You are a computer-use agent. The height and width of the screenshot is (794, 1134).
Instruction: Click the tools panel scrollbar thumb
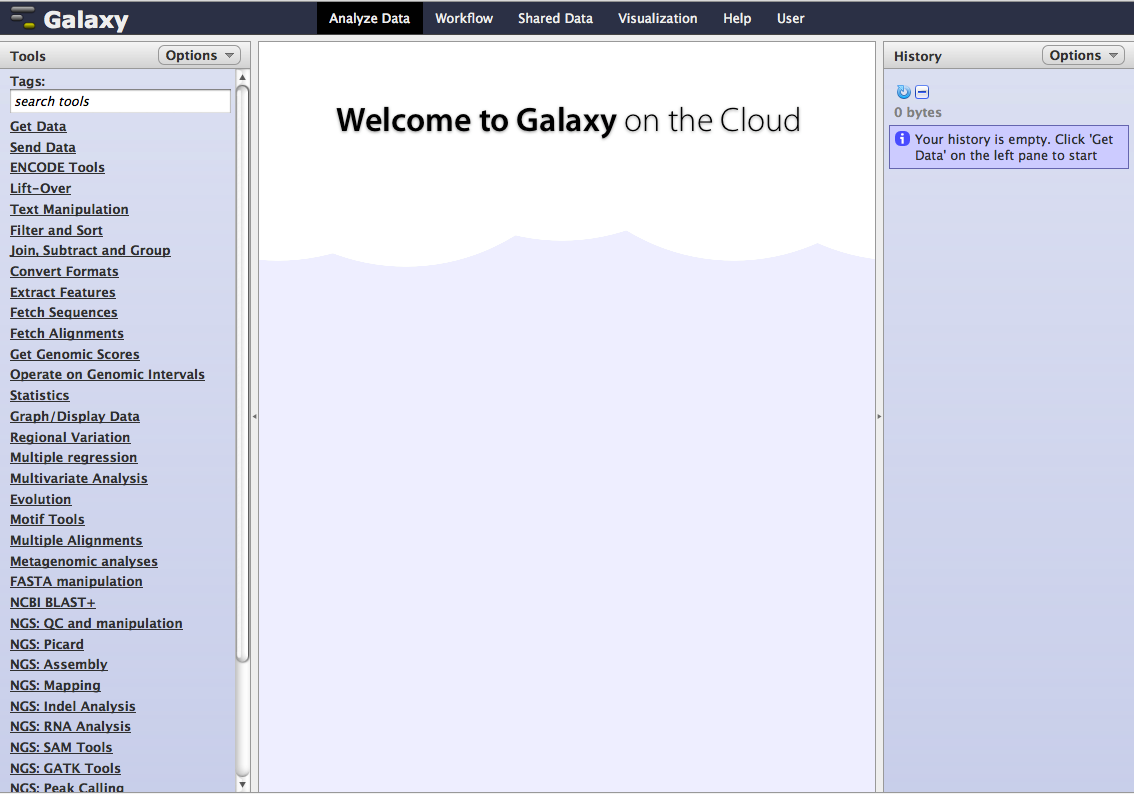point(242,373)
